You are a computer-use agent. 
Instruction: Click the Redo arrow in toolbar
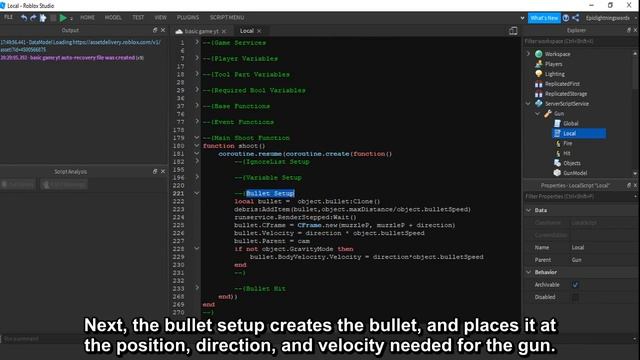(33, 18)
